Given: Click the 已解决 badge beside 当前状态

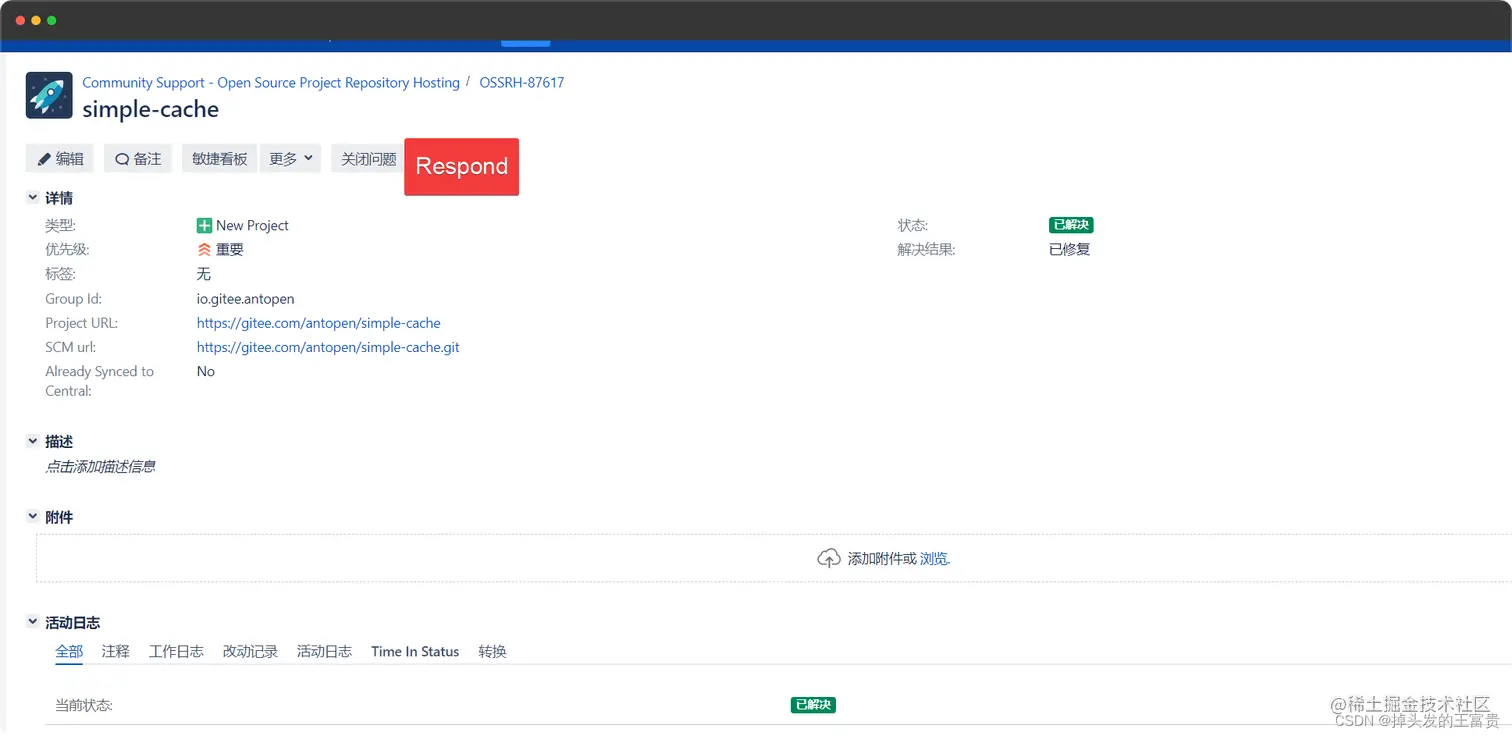Looking at the screenshot, I should pos(813,705).
